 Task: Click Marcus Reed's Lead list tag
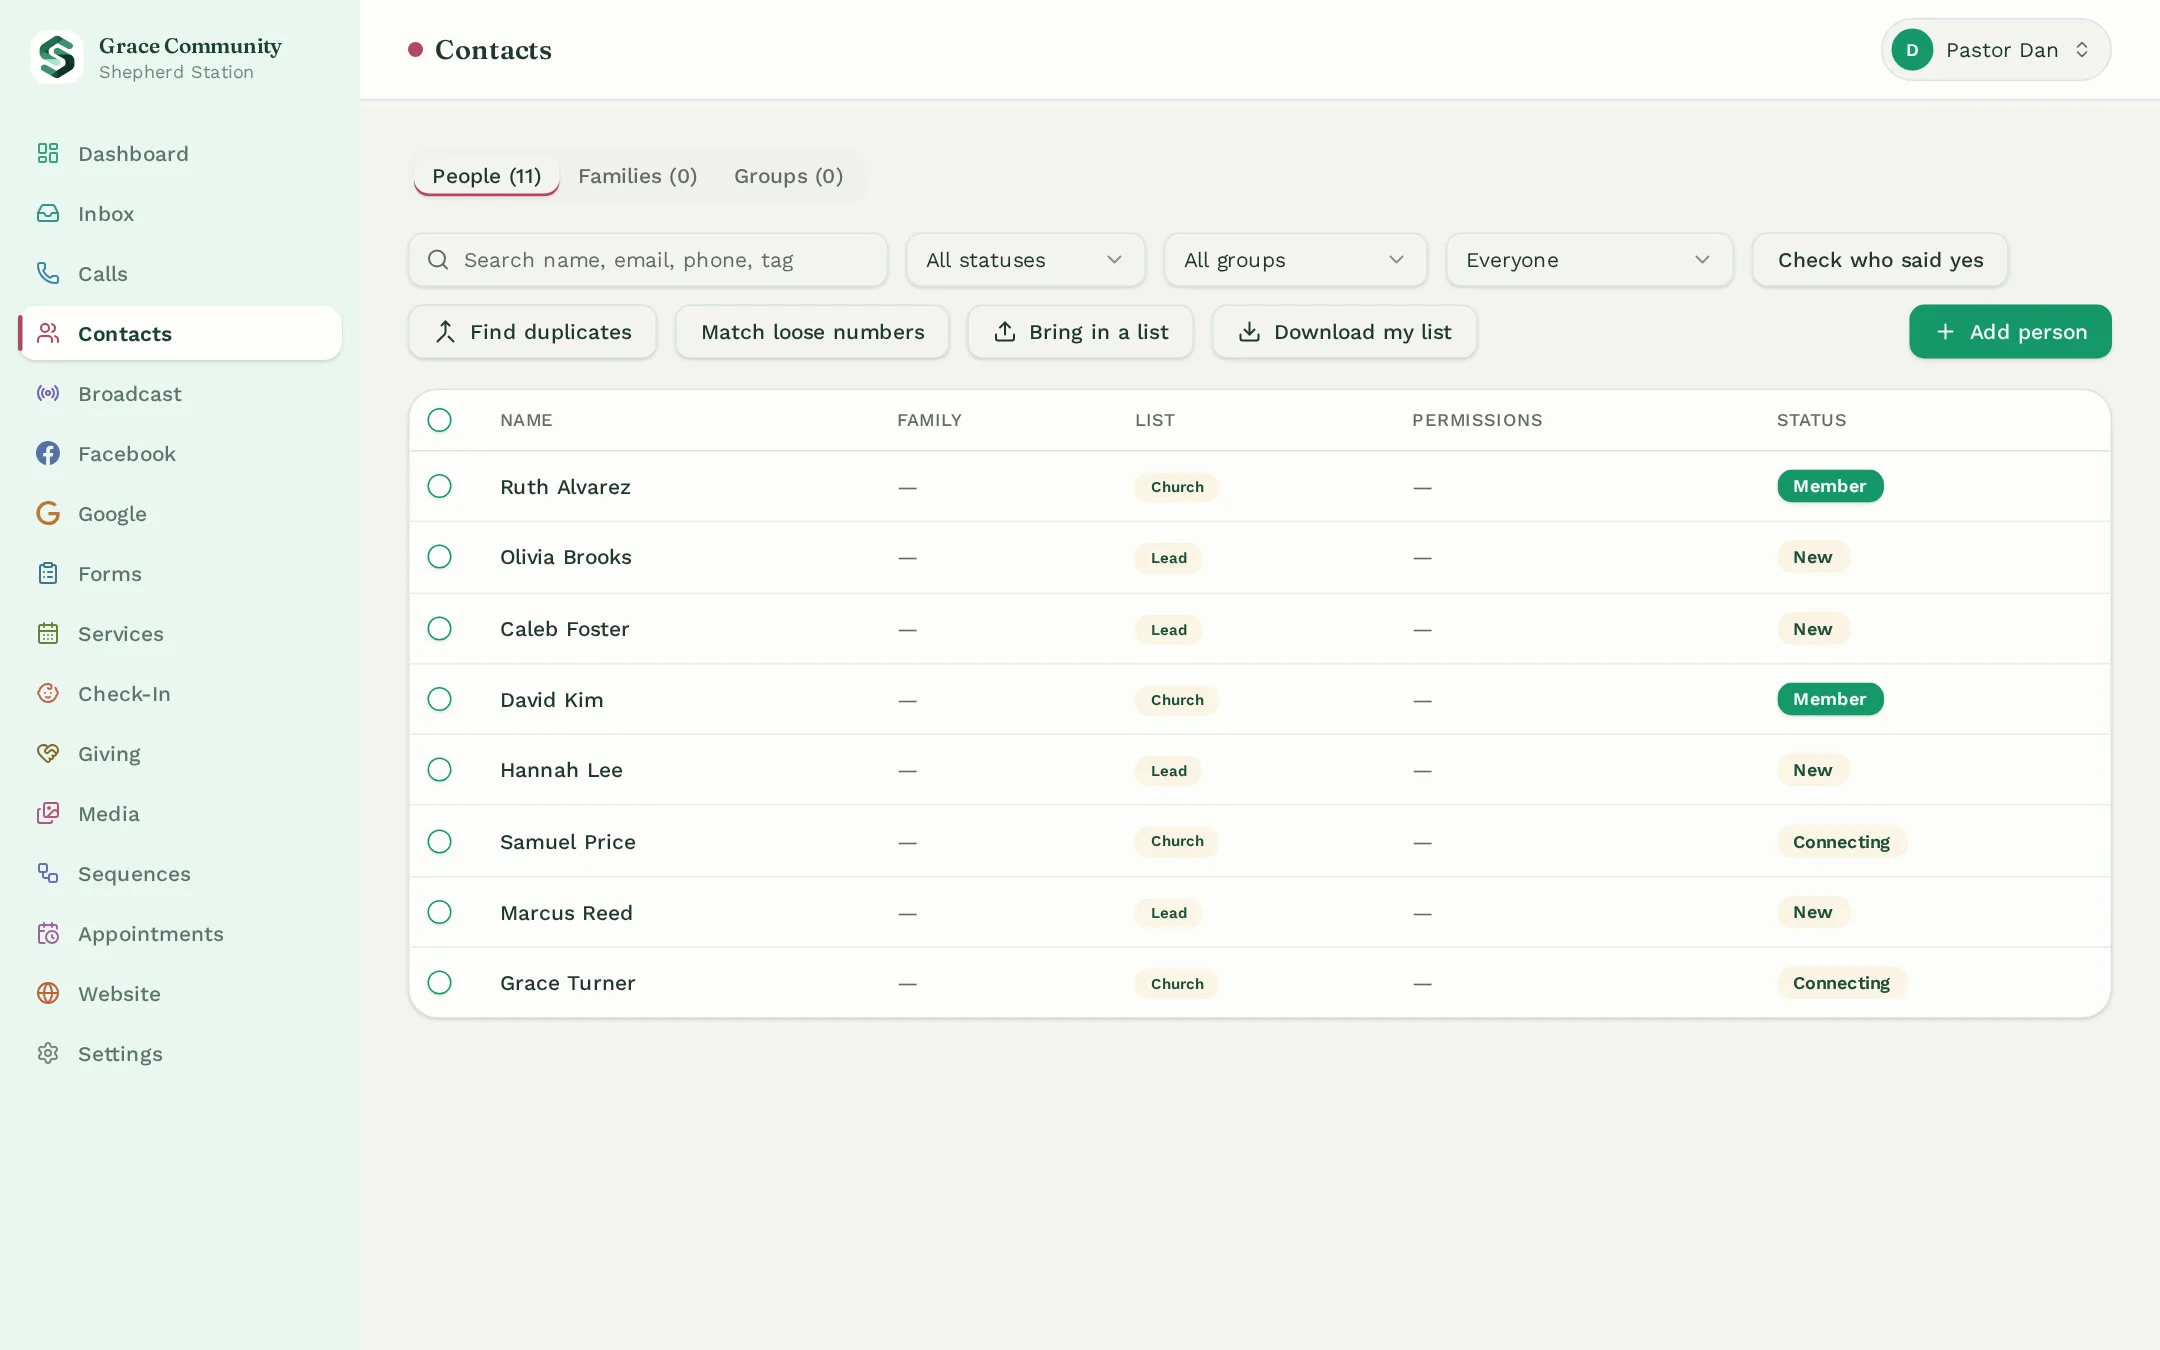tap(1169, 913)
